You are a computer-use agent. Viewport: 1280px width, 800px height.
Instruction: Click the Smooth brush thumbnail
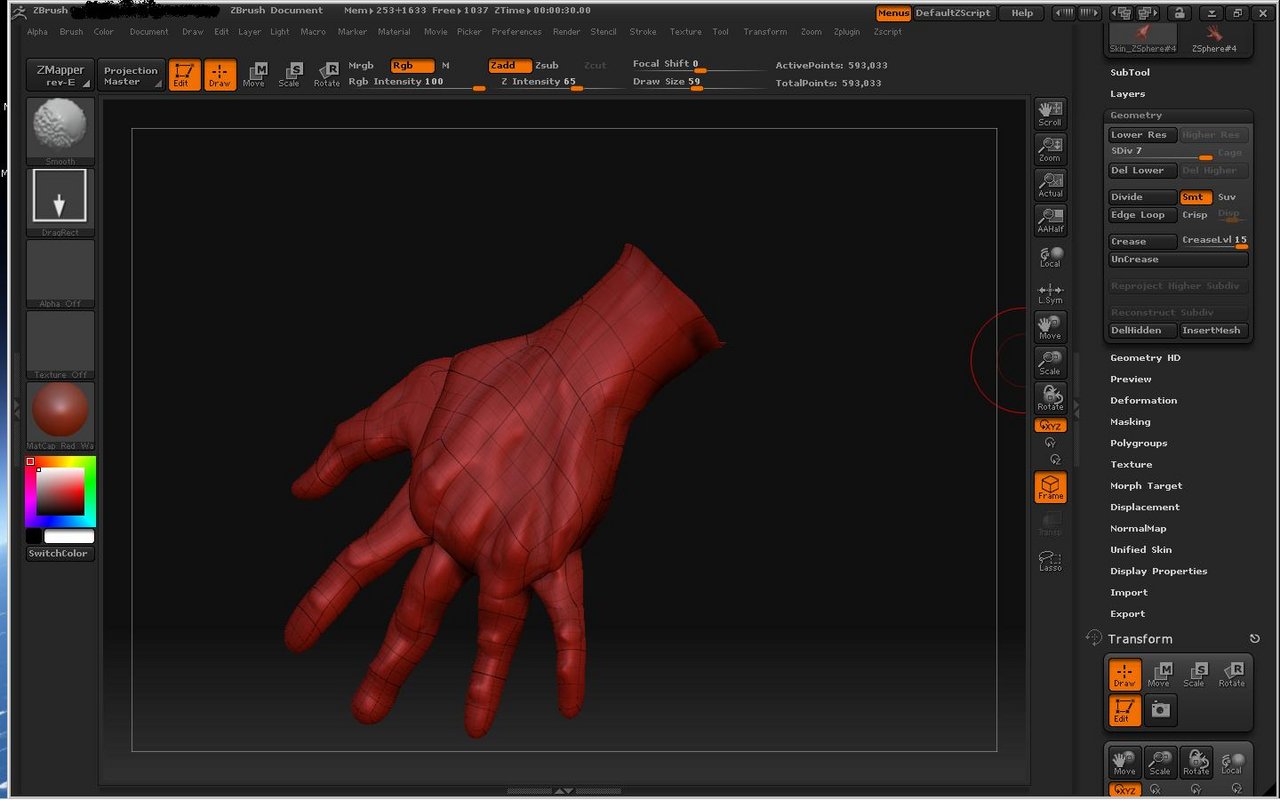60,127
